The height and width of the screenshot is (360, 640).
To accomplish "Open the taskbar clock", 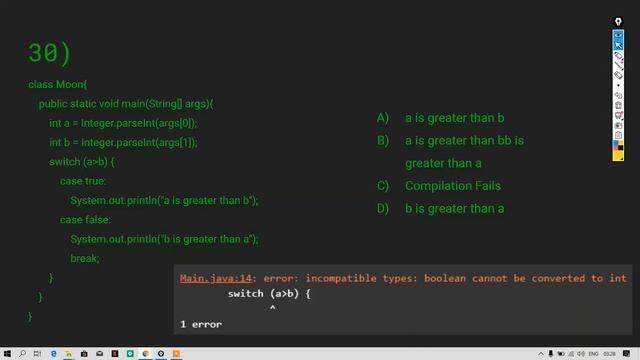I will [x=609, y=354].
